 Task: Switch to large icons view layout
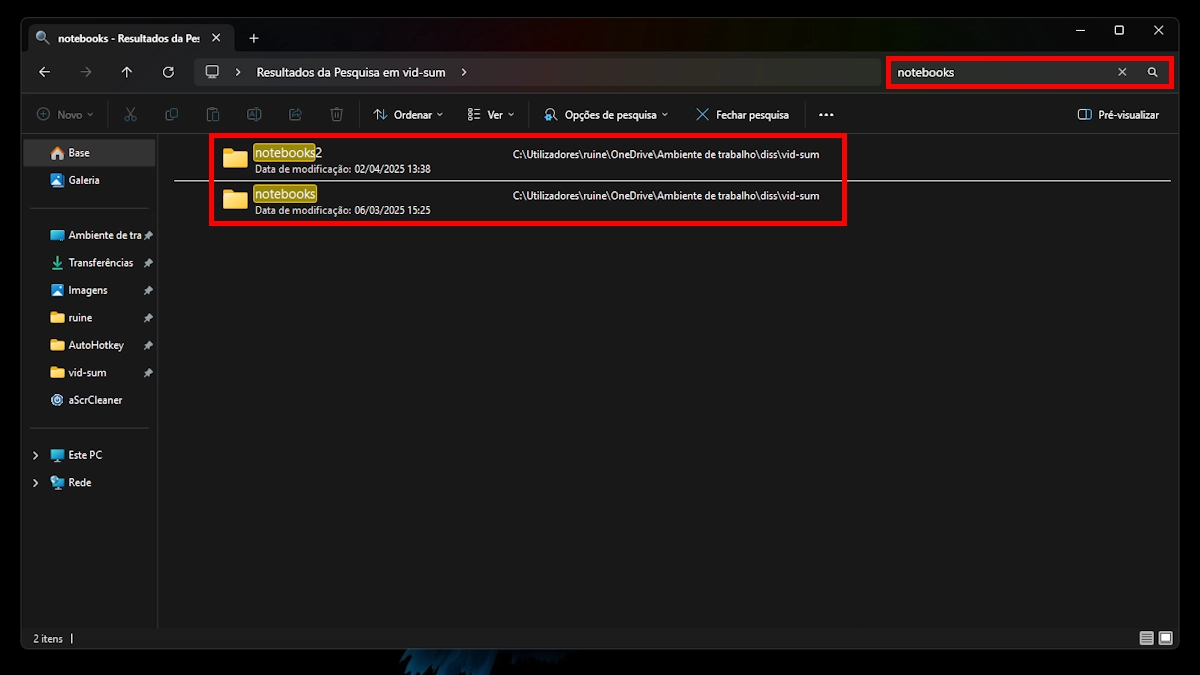[x=1164, y=638]
